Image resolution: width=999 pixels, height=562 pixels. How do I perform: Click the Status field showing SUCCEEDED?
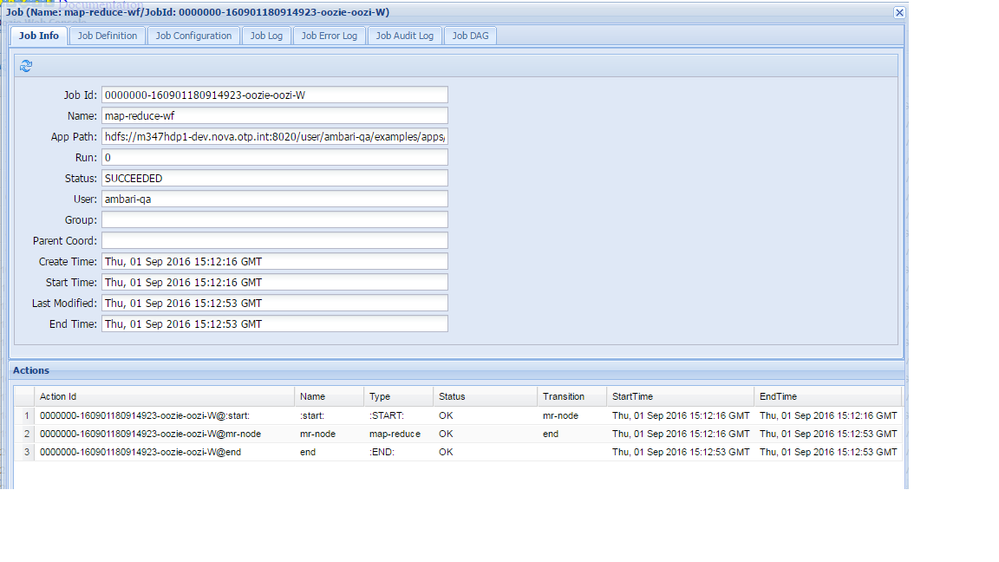(275, 178)
